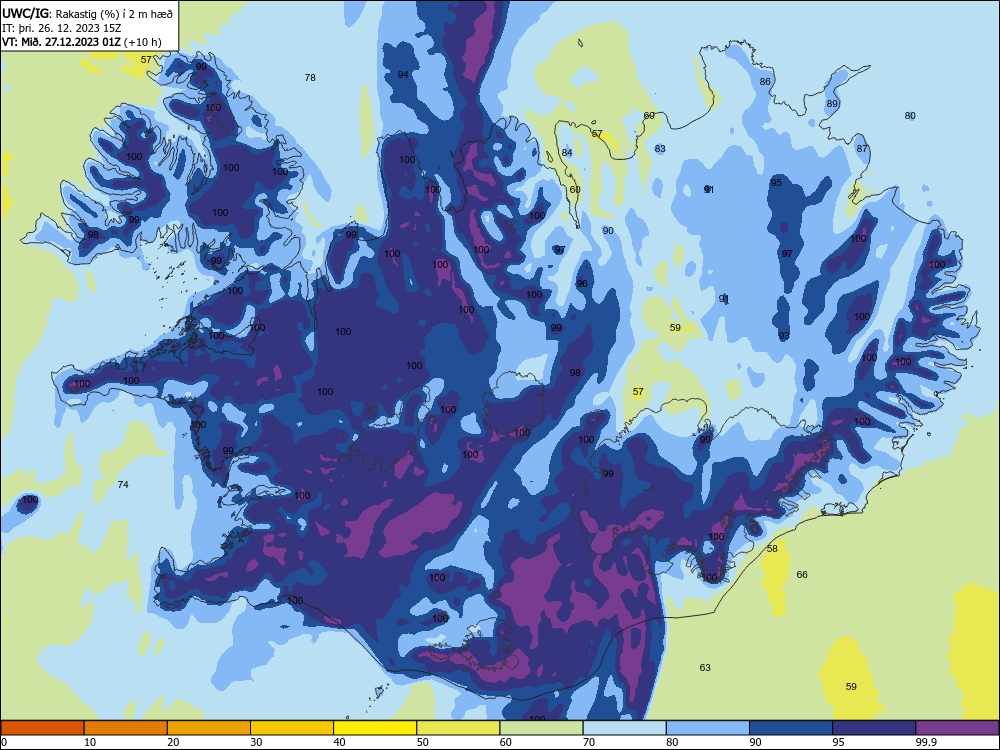
Task: Click the humidity value '94' on the map
Action: [403, 75]
